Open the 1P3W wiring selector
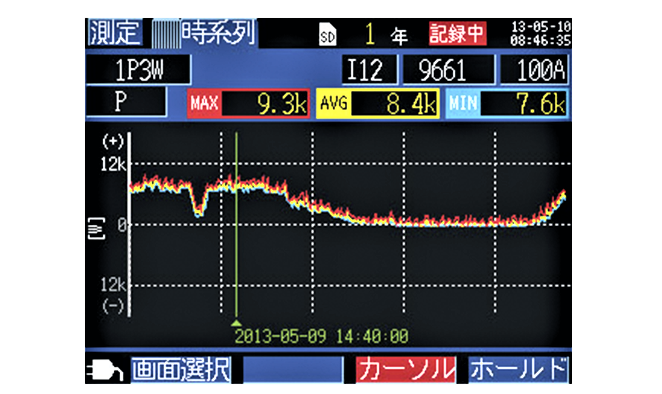Viewport: 662px width, 394px height. point(138,70)
